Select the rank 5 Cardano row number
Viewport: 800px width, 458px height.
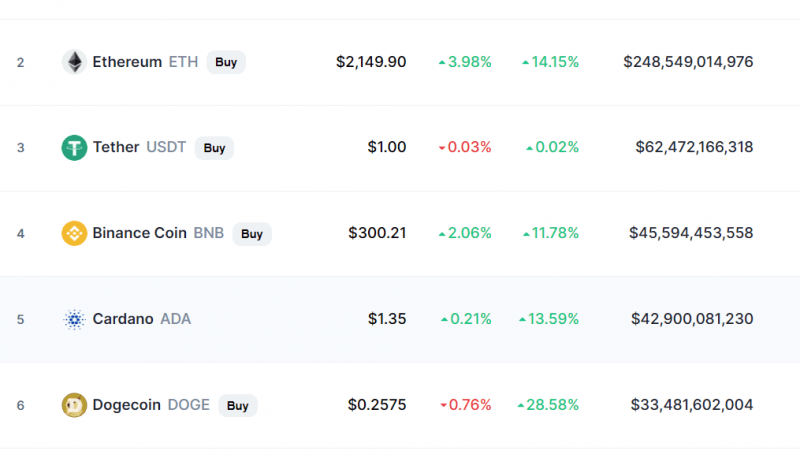(20, 320)
